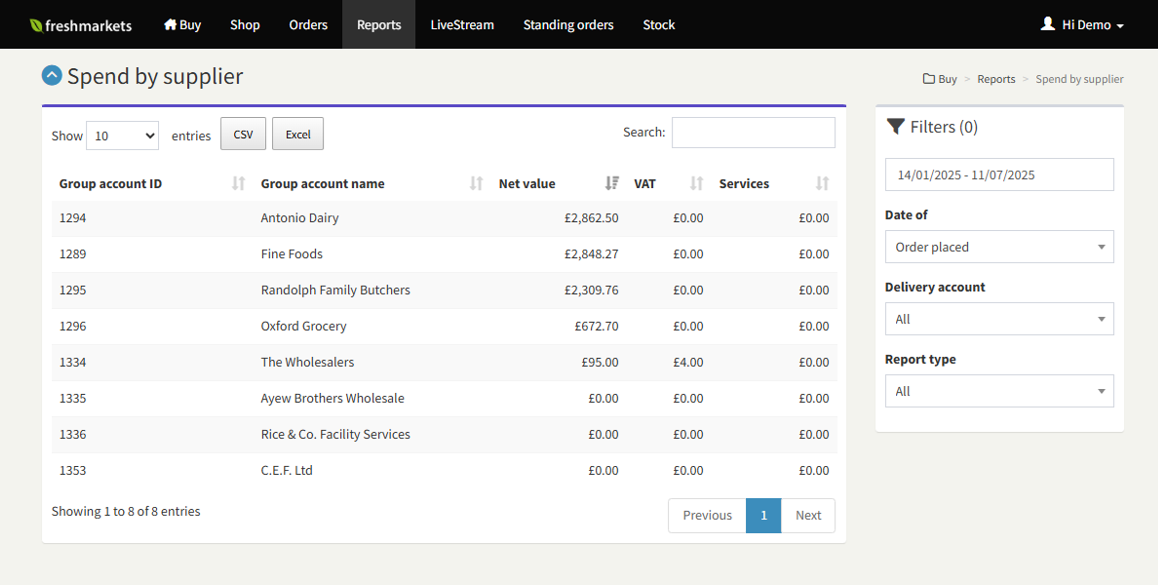The height and width of the screenshot is (585, 1158).
Task: Focus the Search input field
Action: point(753,133)
